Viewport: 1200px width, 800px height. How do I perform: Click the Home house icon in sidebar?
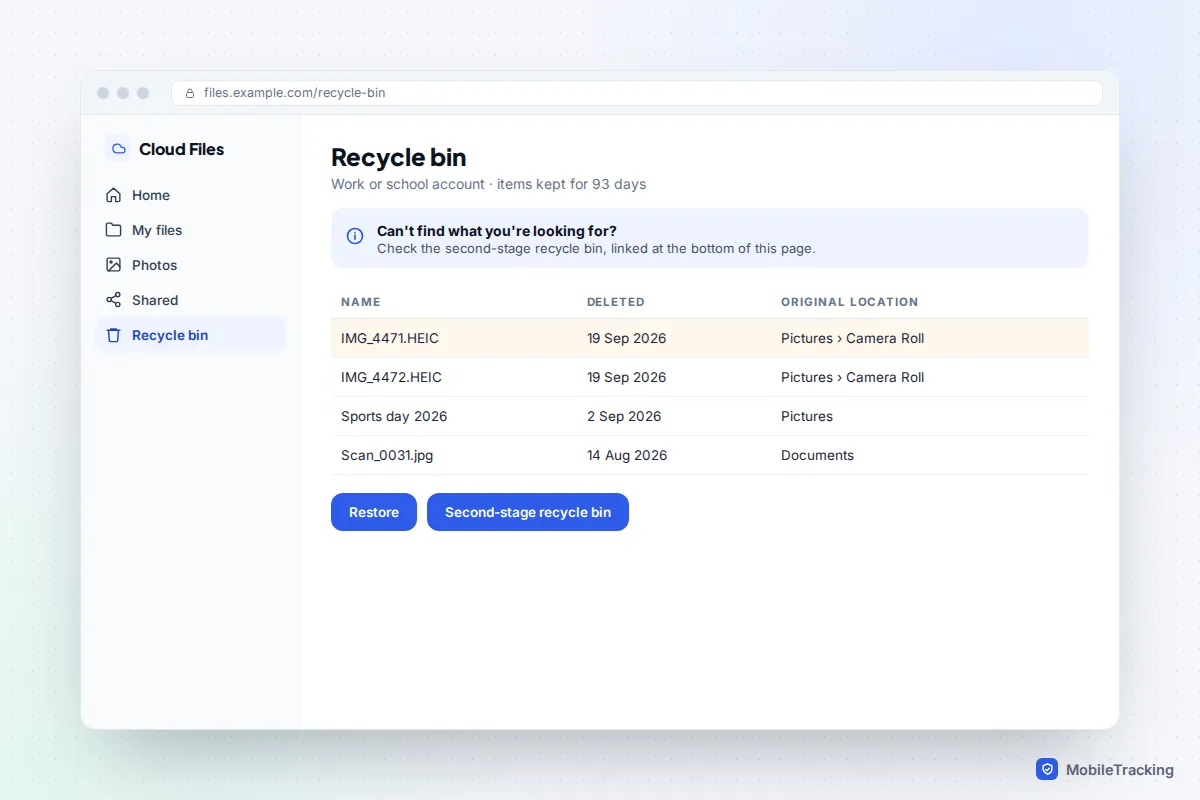(113, 195)
